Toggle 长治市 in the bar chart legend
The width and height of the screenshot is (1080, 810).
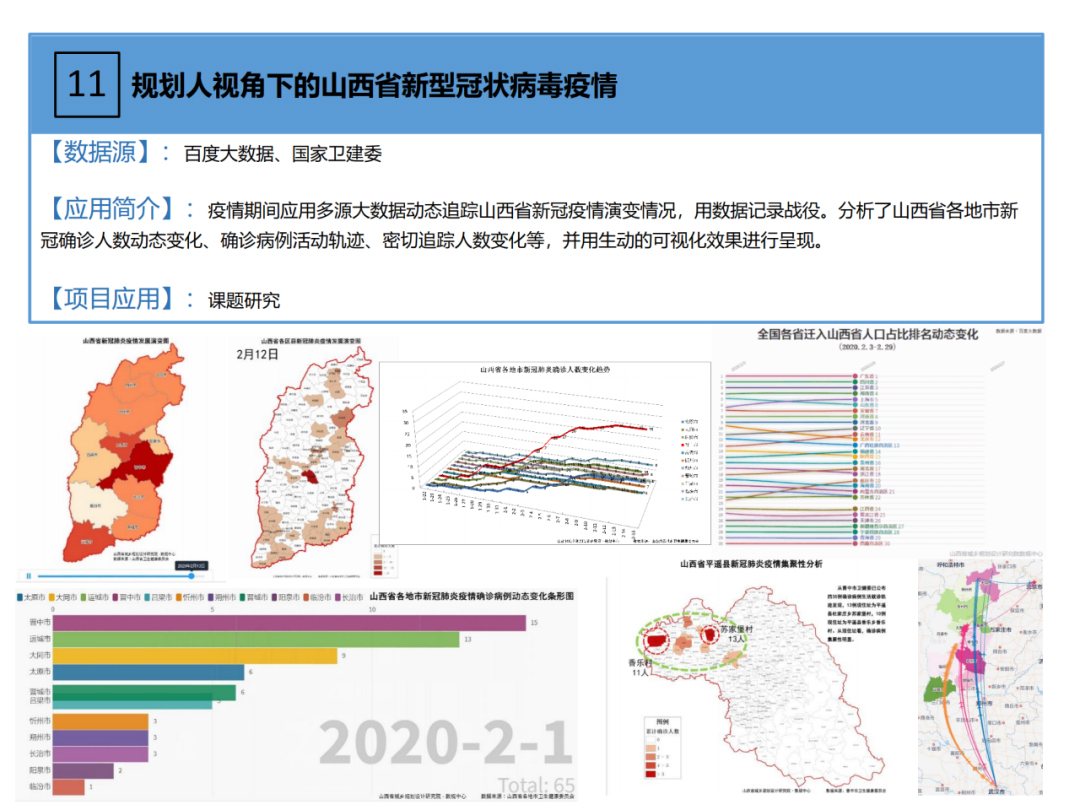pyautogui.click(x=347, y=597)
